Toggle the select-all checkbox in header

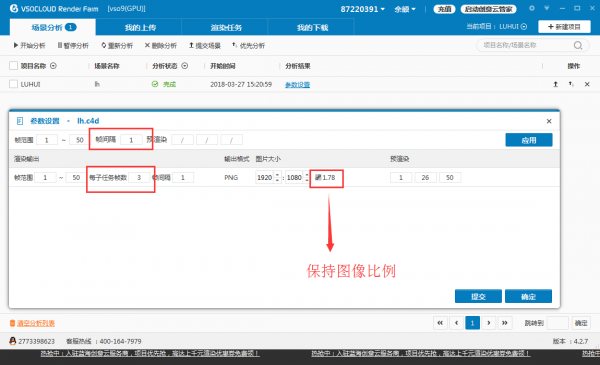pos(13,66)
